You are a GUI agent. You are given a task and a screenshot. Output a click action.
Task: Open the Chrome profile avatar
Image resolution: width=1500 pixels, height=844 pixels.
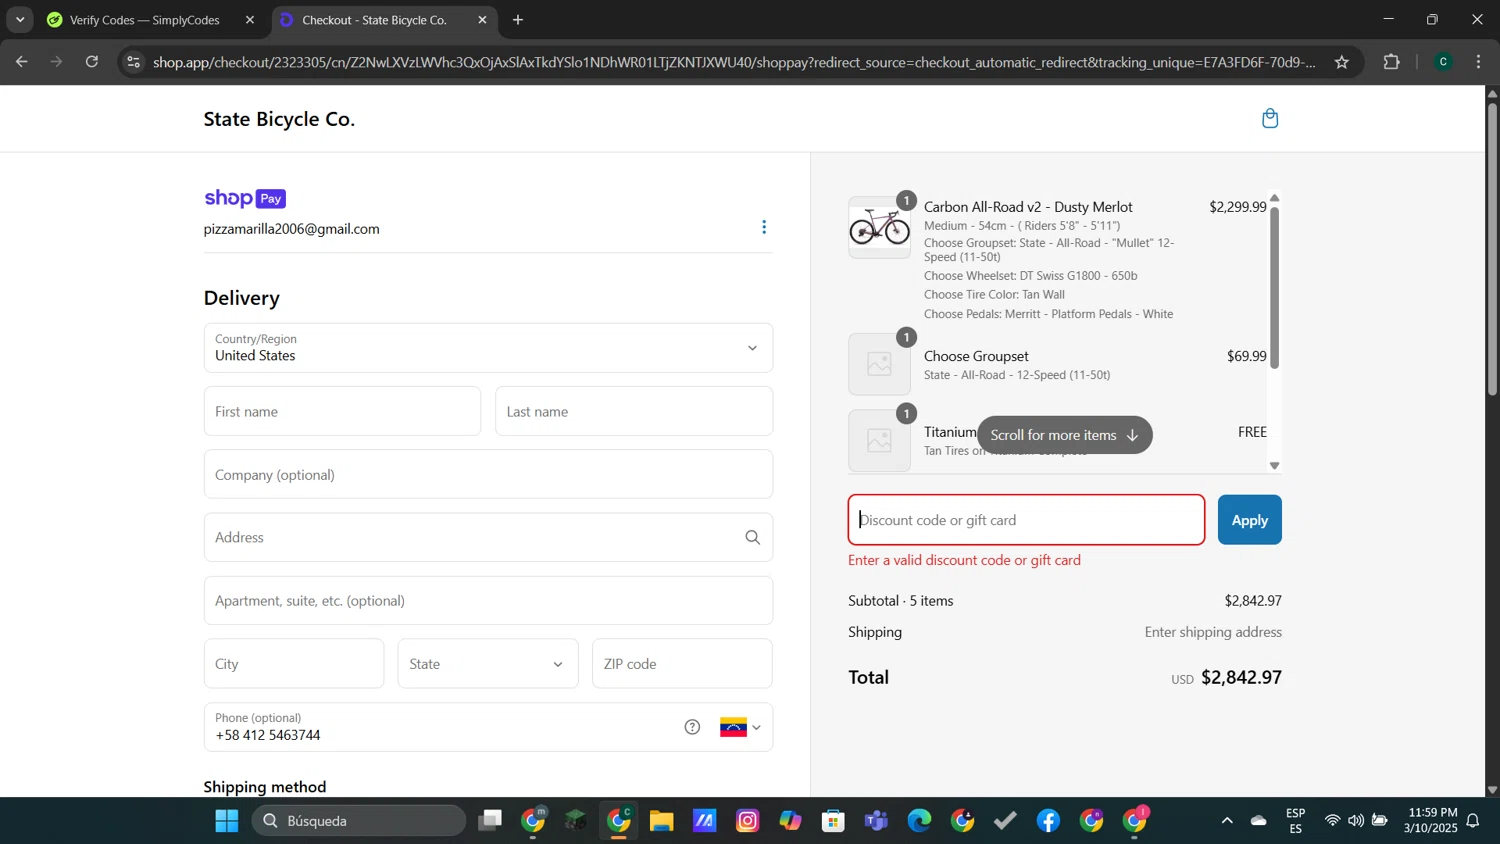tap(1443, 62)
